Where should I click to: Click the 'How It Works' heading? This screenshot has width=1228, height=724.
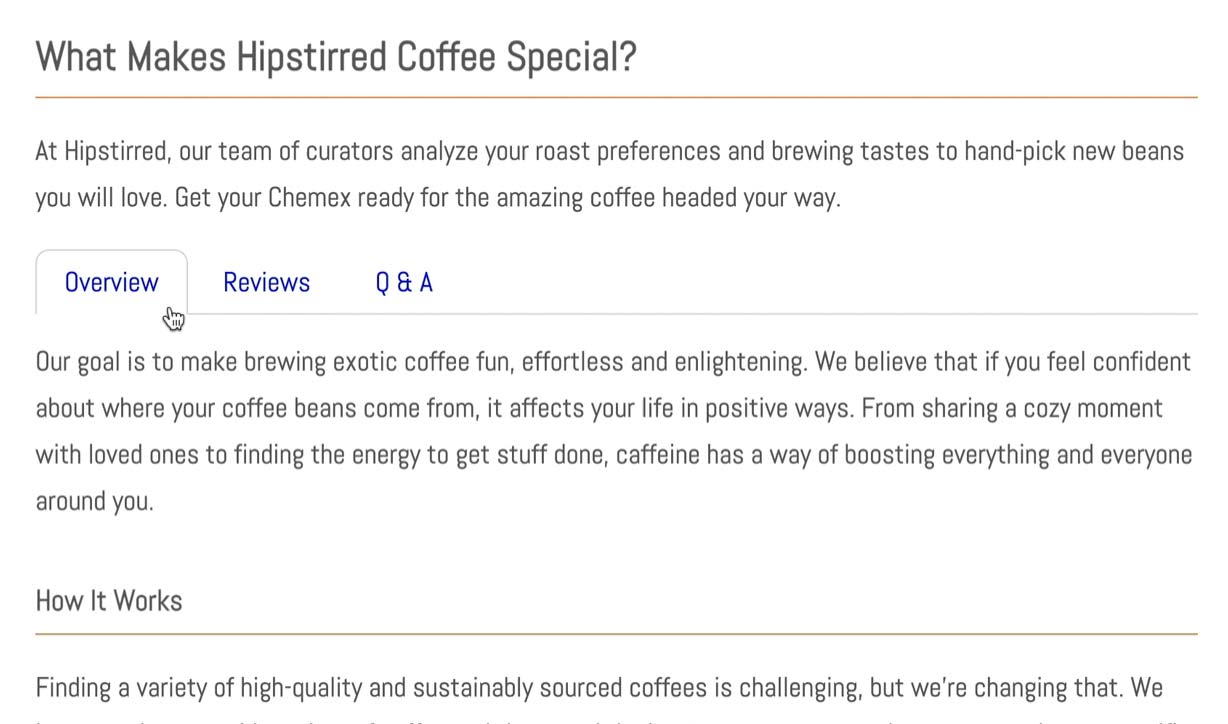click(x=109, y=601)
